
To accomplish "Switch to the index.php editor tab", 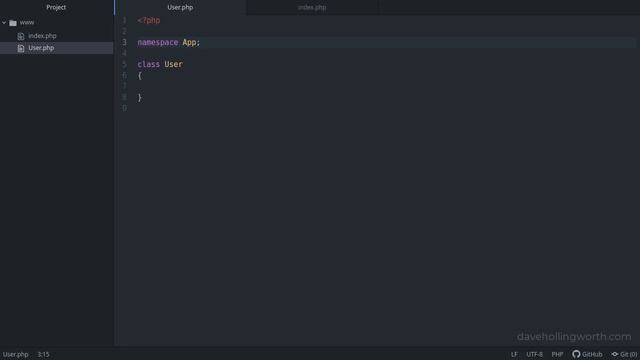I will coord(312,7).
